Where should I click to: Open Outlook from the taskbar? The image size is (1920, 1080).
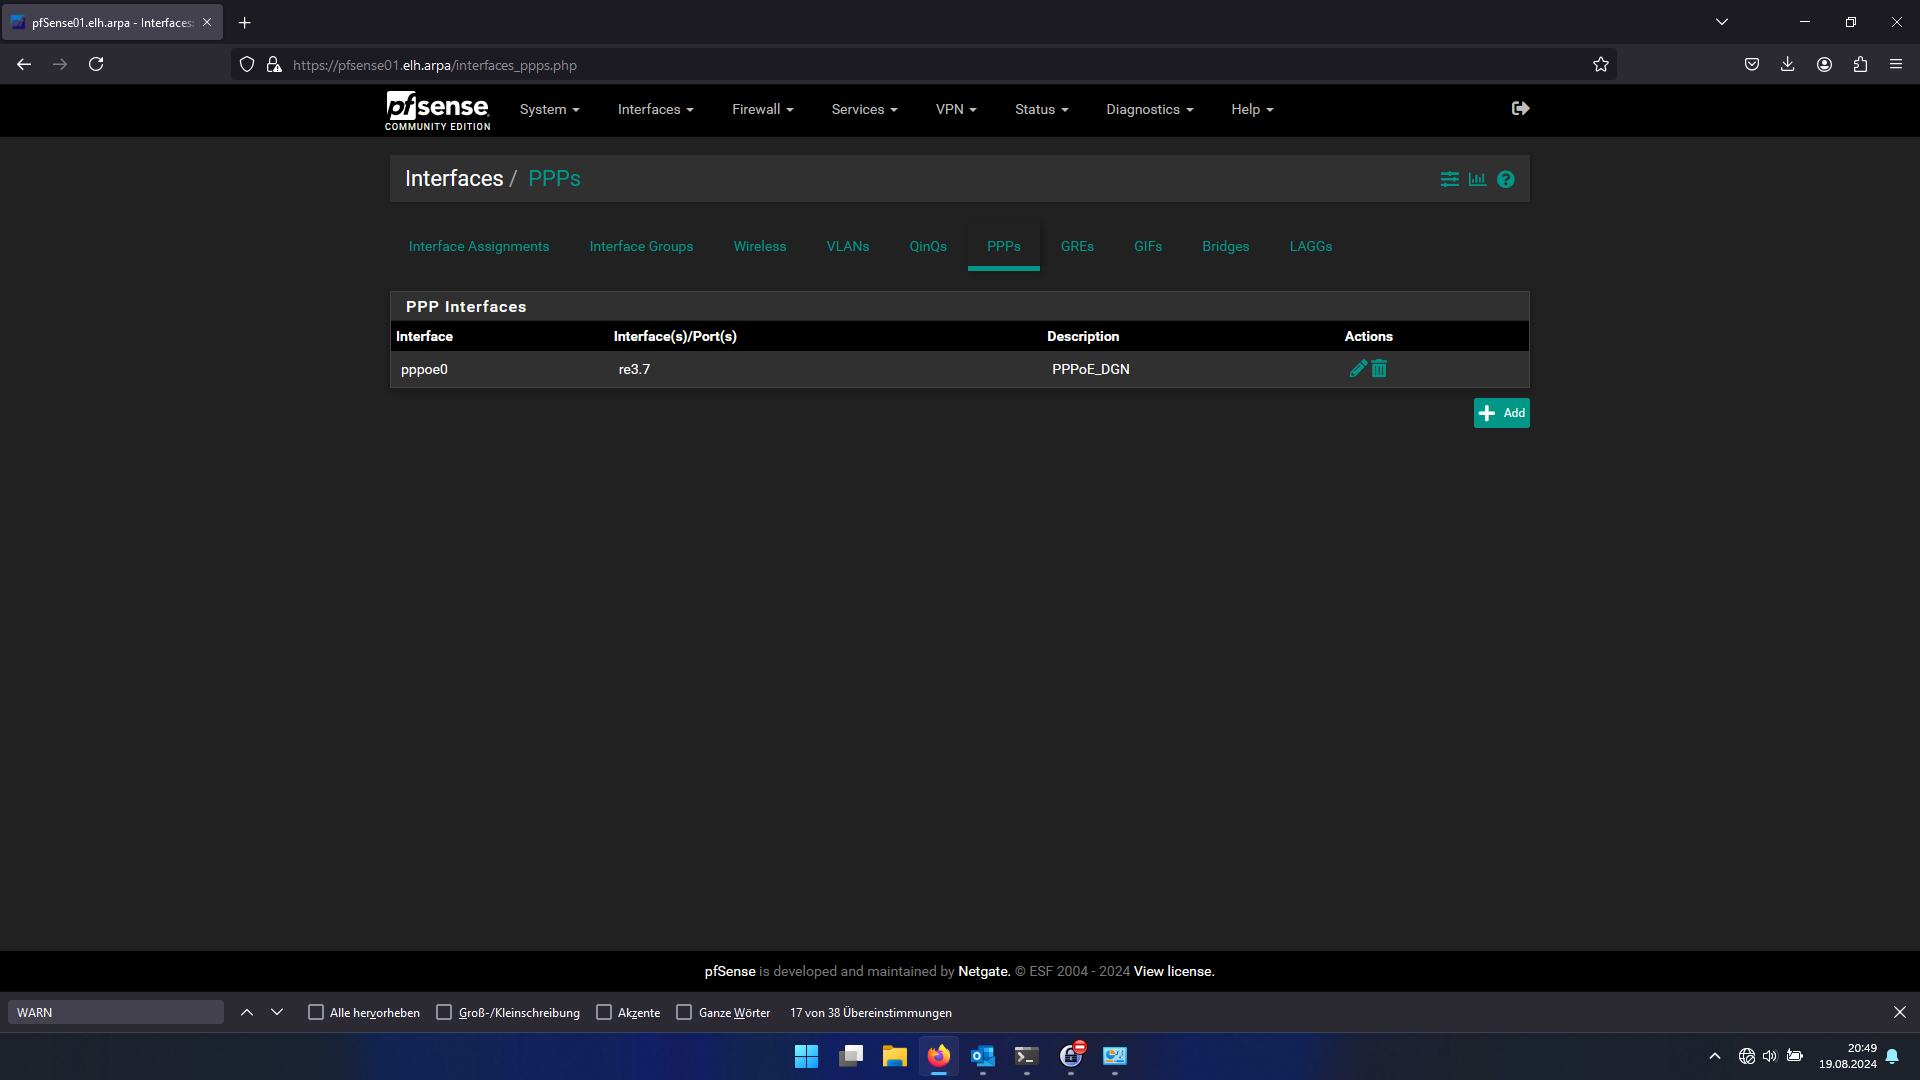point(982,1057)
